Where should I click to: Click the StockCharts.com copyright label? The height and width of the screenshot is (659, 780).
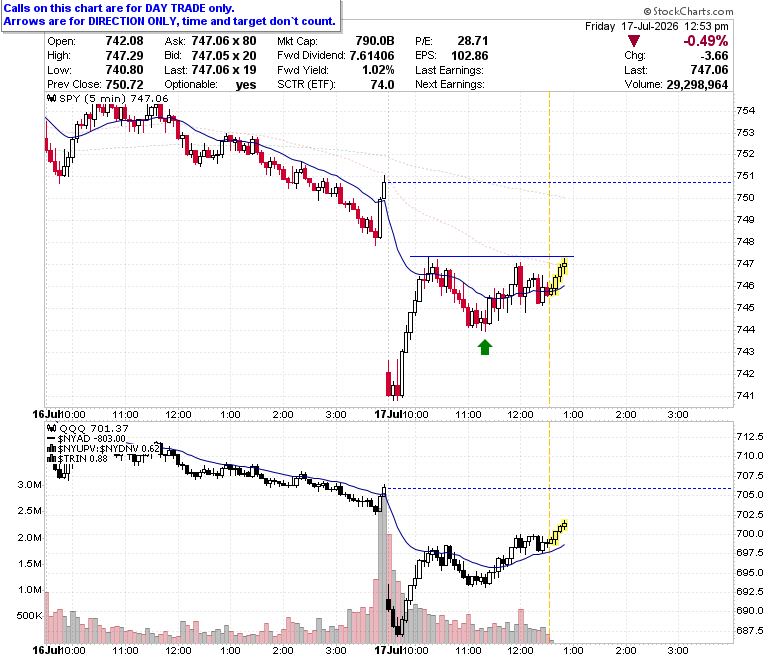click(x=688, y=11)
